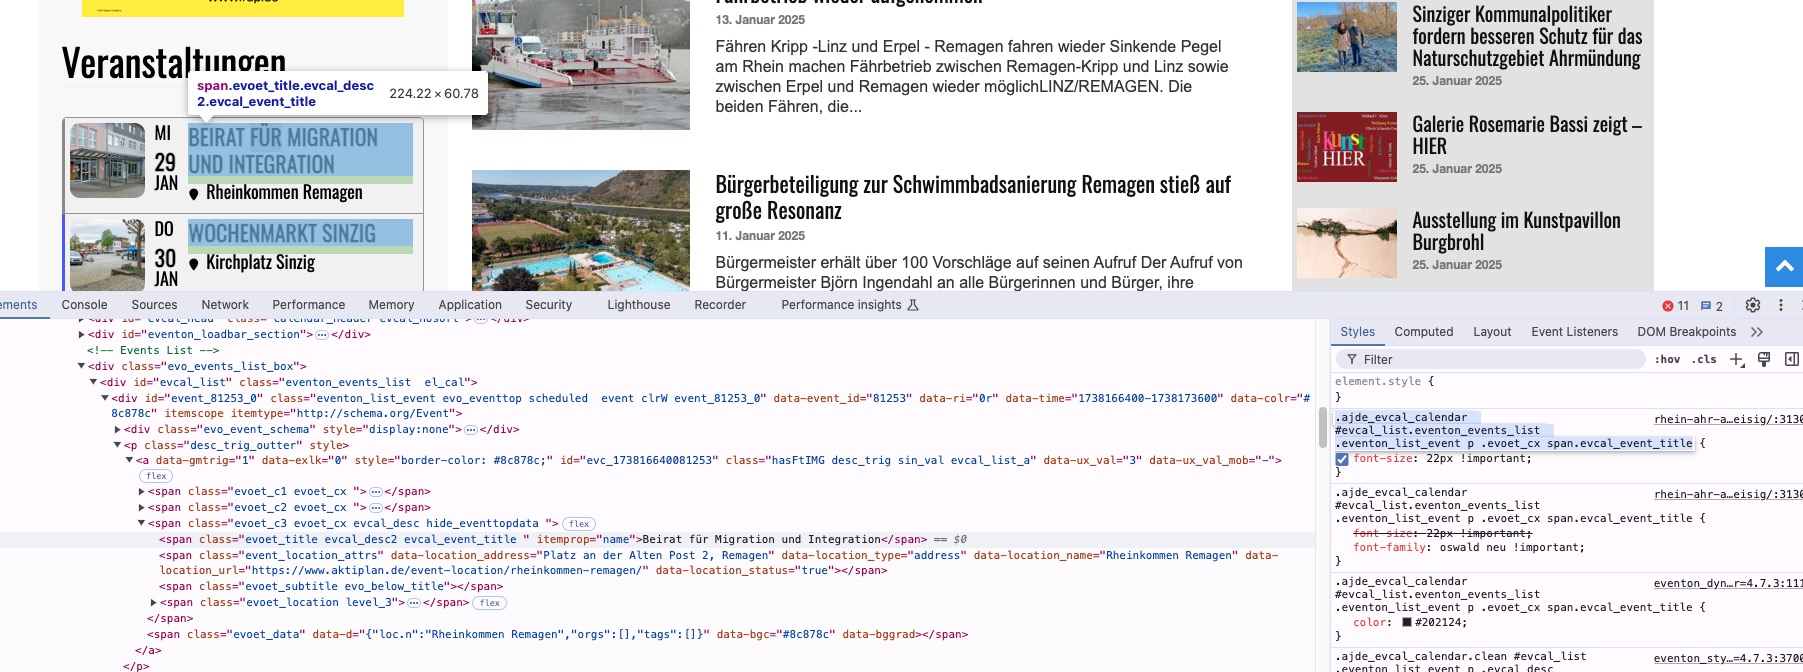
Task: Click the 'Events List' HTML comment line
Action: click(153, 351)
